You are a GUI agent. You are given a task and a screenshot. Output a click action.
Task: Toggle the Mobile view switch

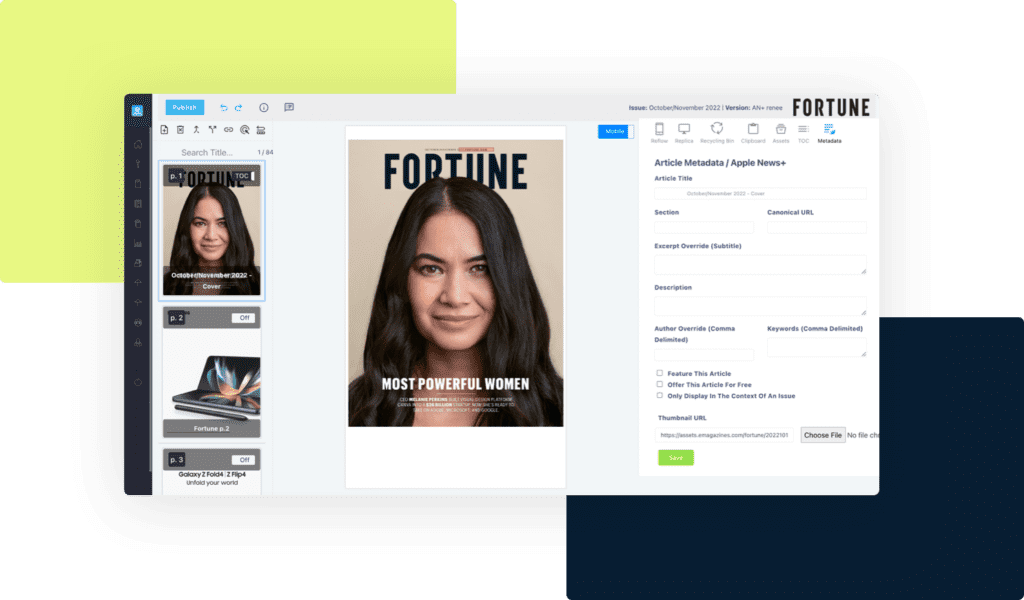pyautogui.click(x=615, y=131)
